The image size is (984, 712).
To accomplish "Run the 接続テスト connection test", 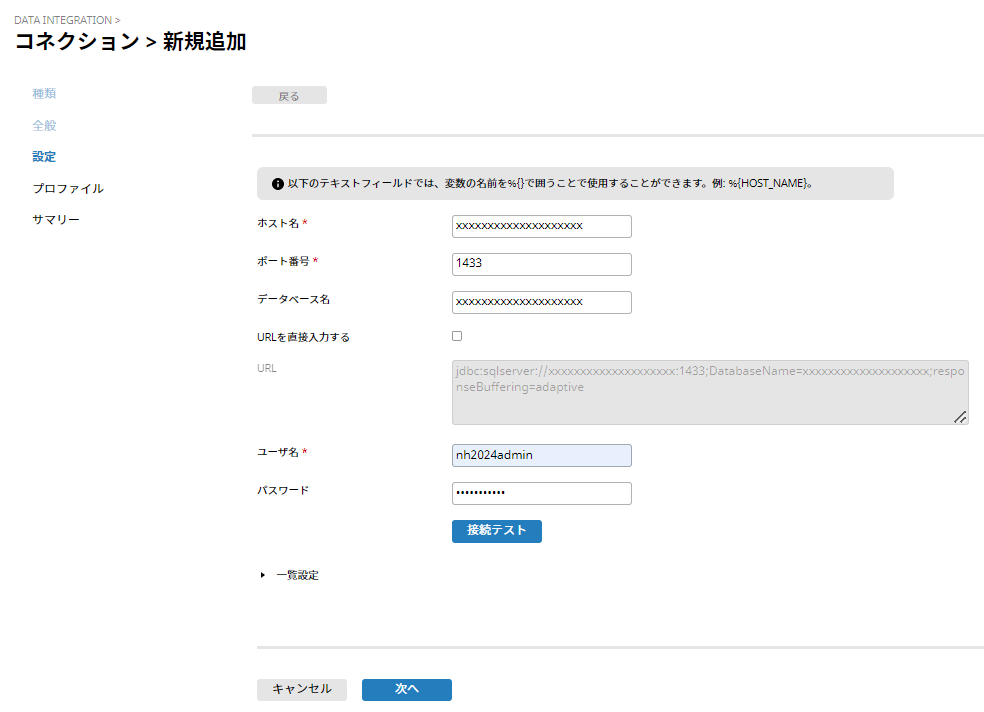I will tap(496, 530).
